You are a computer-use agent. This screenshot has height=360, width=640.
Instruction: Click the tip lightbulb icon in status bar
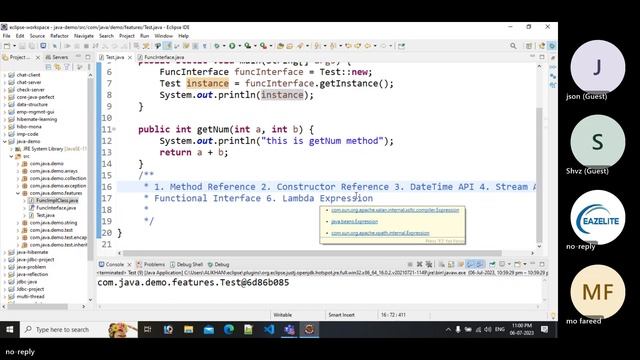[553, 315]
